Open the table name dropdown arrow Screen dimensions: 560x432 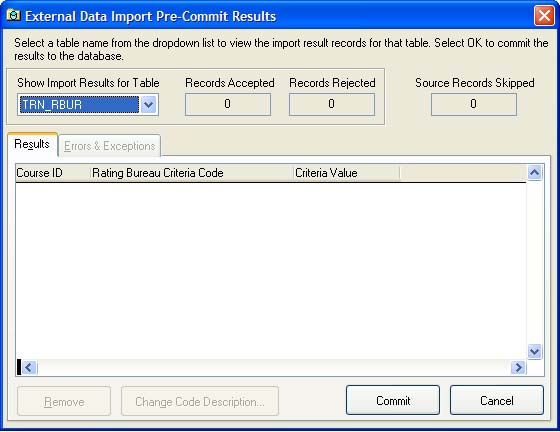[x=149, y=105]
